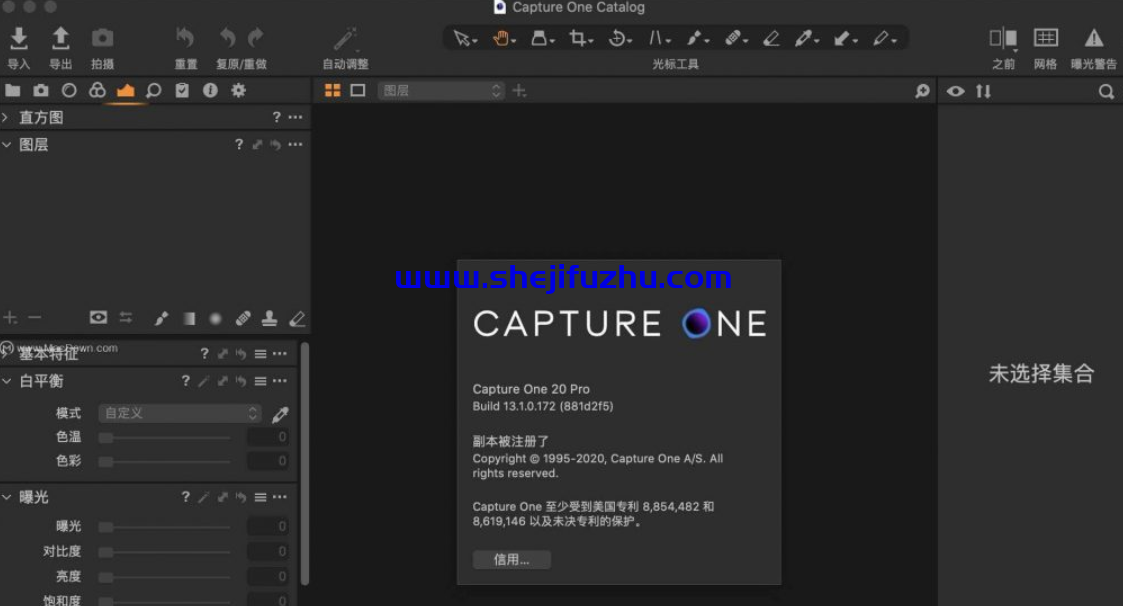The image size is (1123, 606).
Task: Click the 色彩 slider handle
Action: (106, 462)
